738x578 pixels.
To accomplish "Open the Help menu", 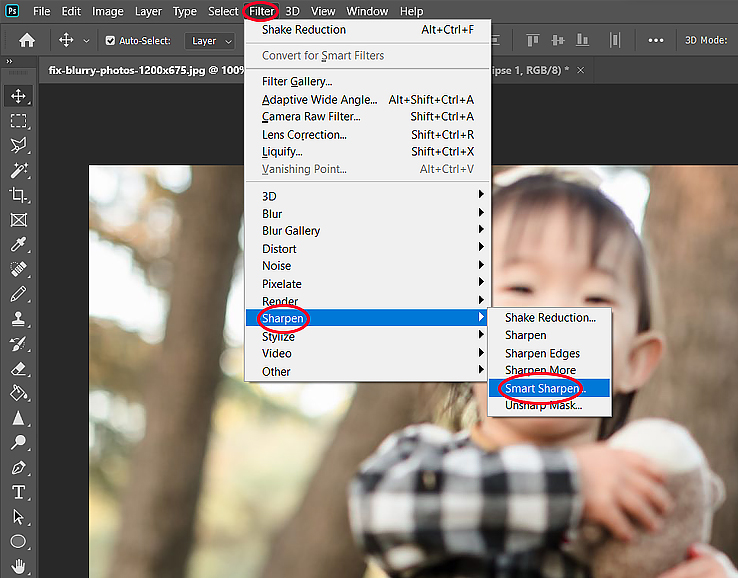I will coord(411,11).
